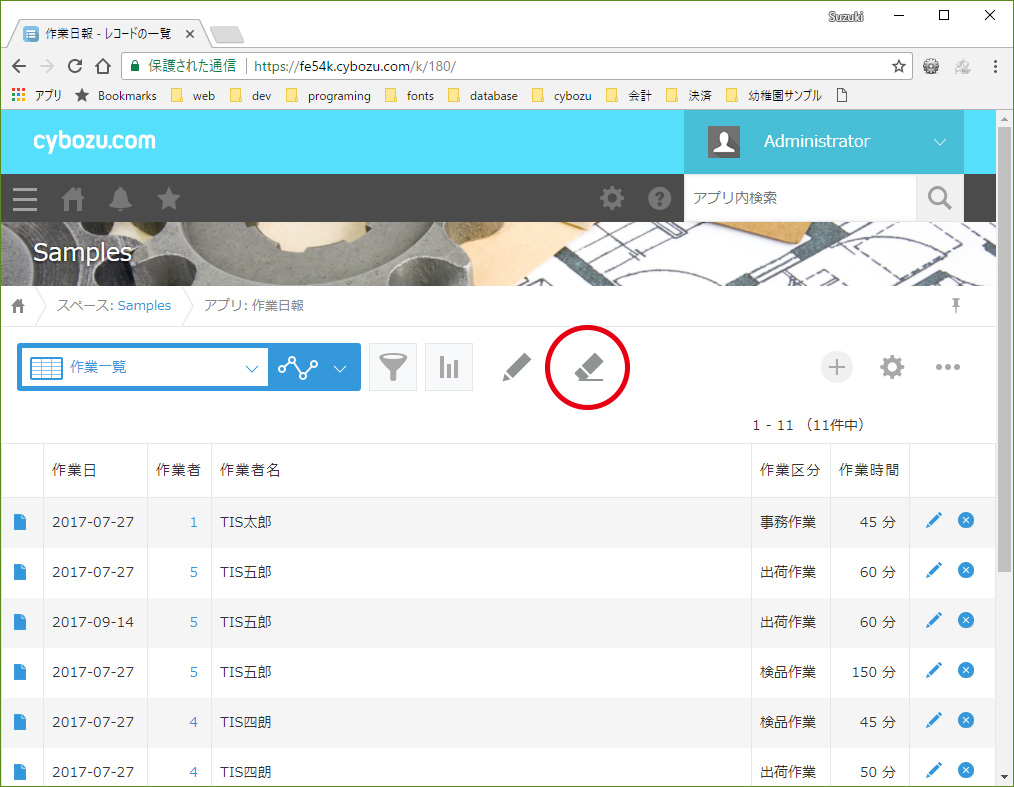Open the three-dot options menu
The height and width of the screenshot is (787, 1014).
(947, 367)
